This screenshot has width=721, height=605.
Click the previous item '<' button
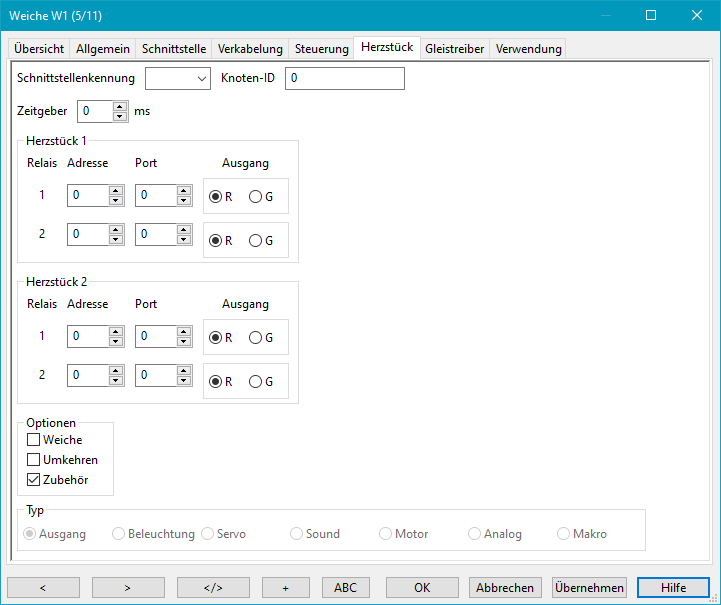43,588
